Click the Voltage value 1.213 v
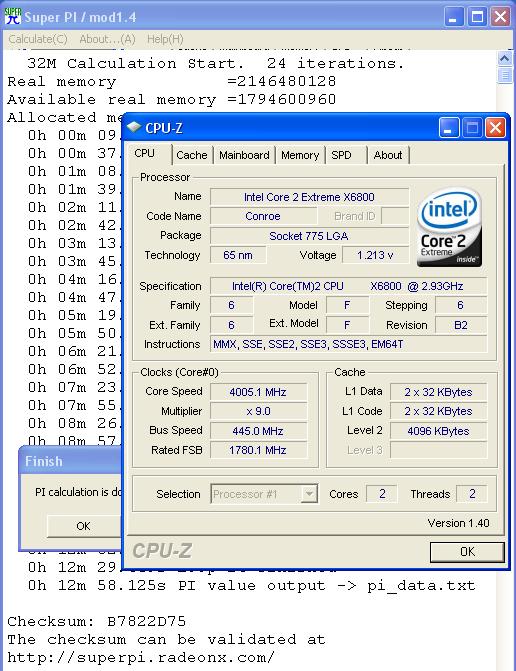The image size is (516, 671). 375,255
